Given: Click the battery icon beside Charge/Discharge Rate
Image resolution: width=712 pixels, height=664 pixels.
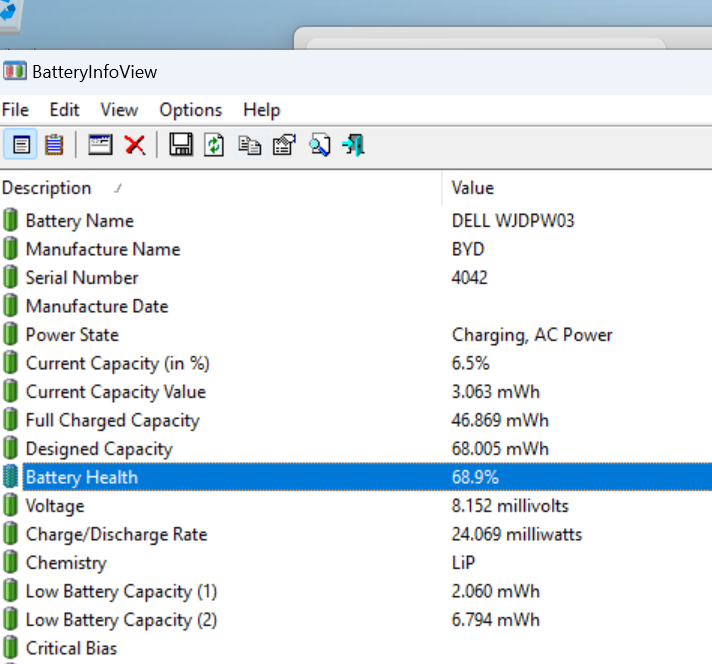Looking at the screenshot, I should 10,534.
